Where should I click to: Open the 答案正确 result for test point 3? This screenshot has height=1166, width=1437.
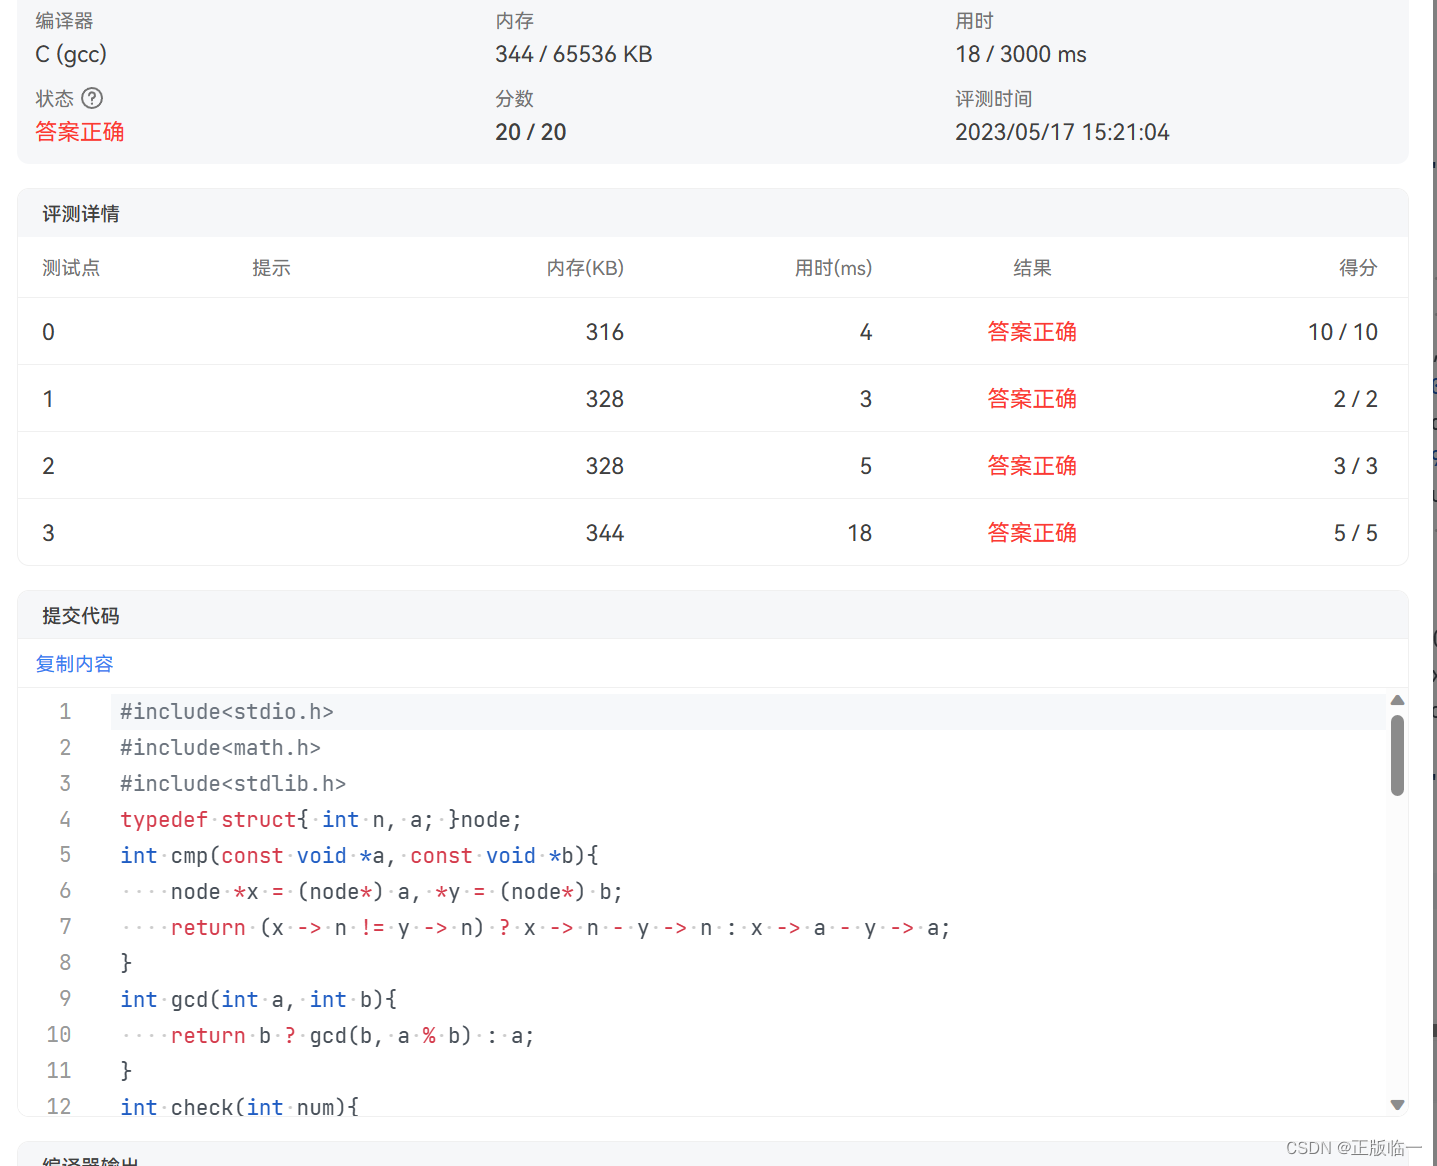tap(1032, 532)
